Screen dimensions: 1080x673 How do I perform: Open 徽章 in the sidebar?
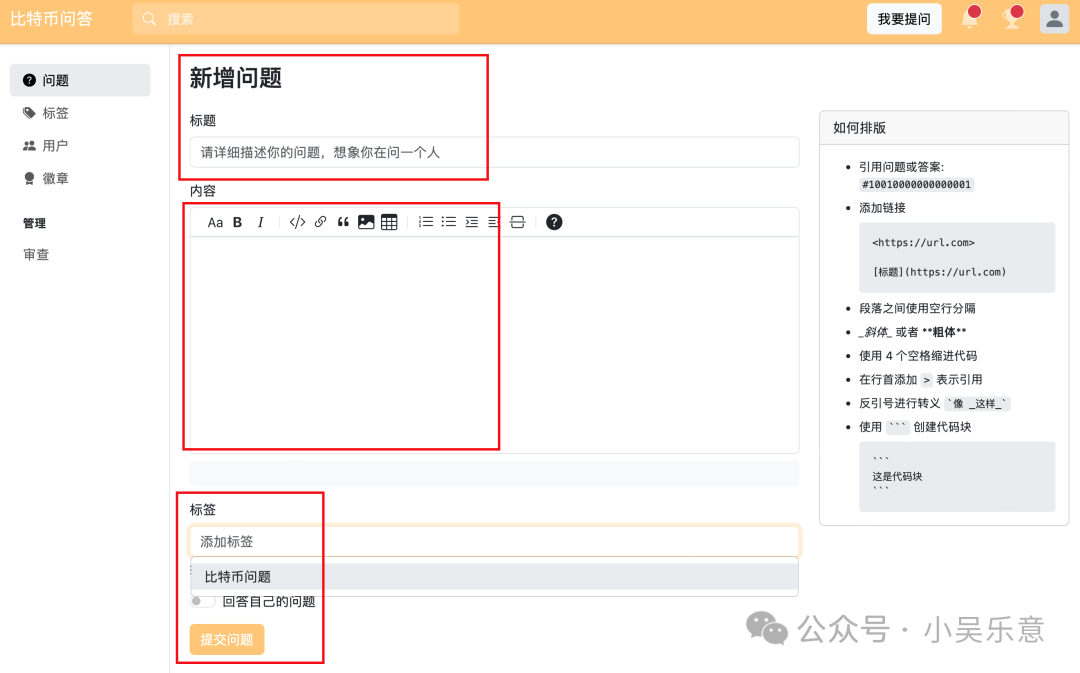coord(80,178)
